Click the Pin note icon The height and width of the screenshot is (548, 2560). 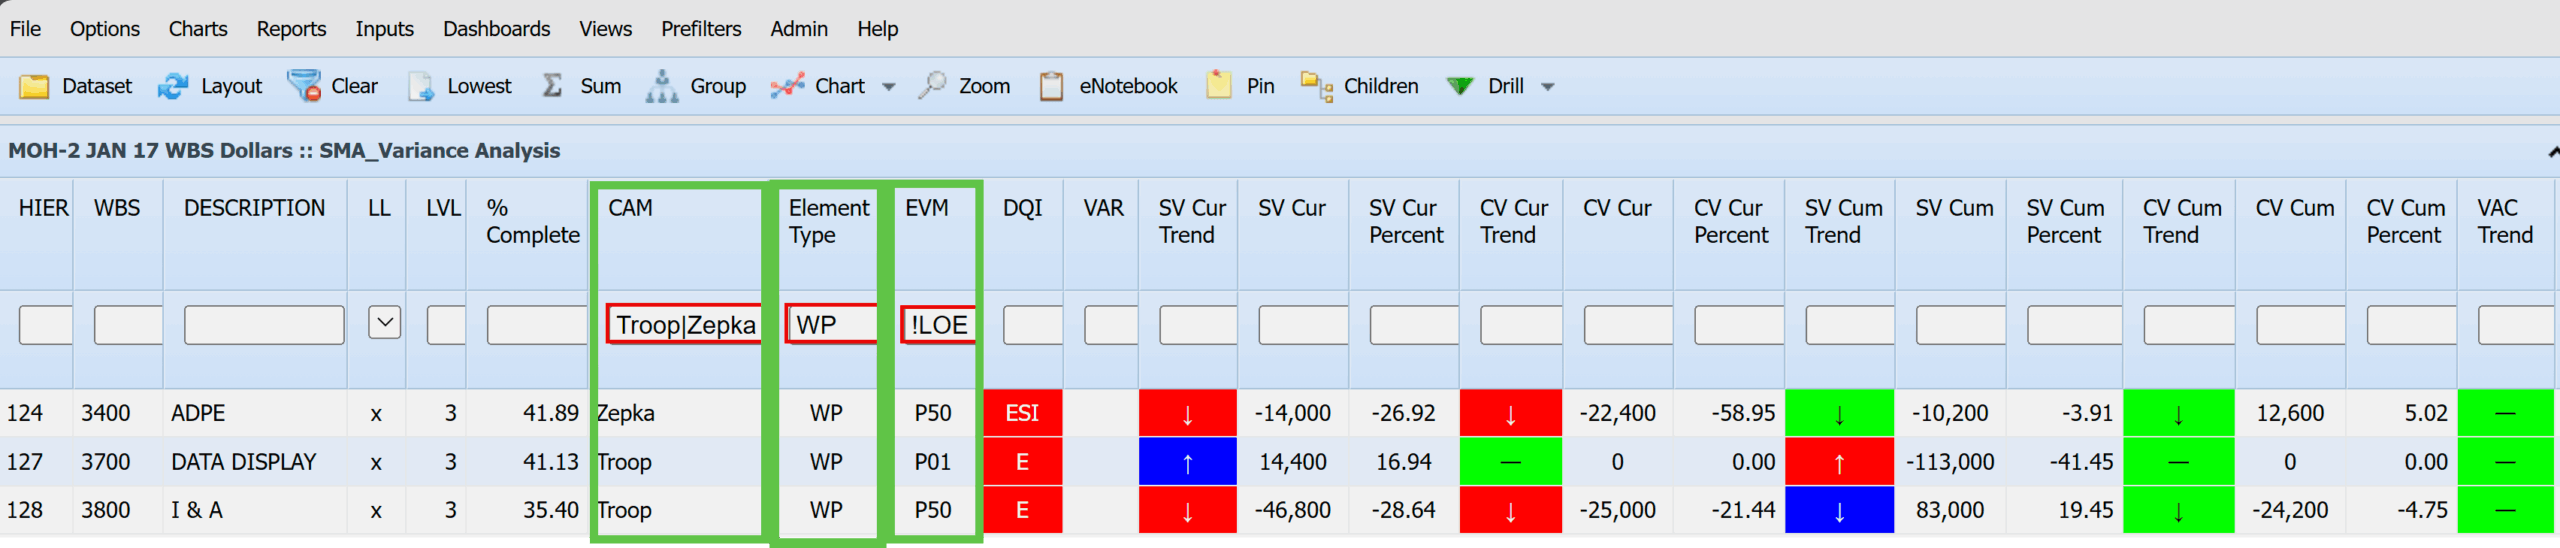(x=1218, y=86)
